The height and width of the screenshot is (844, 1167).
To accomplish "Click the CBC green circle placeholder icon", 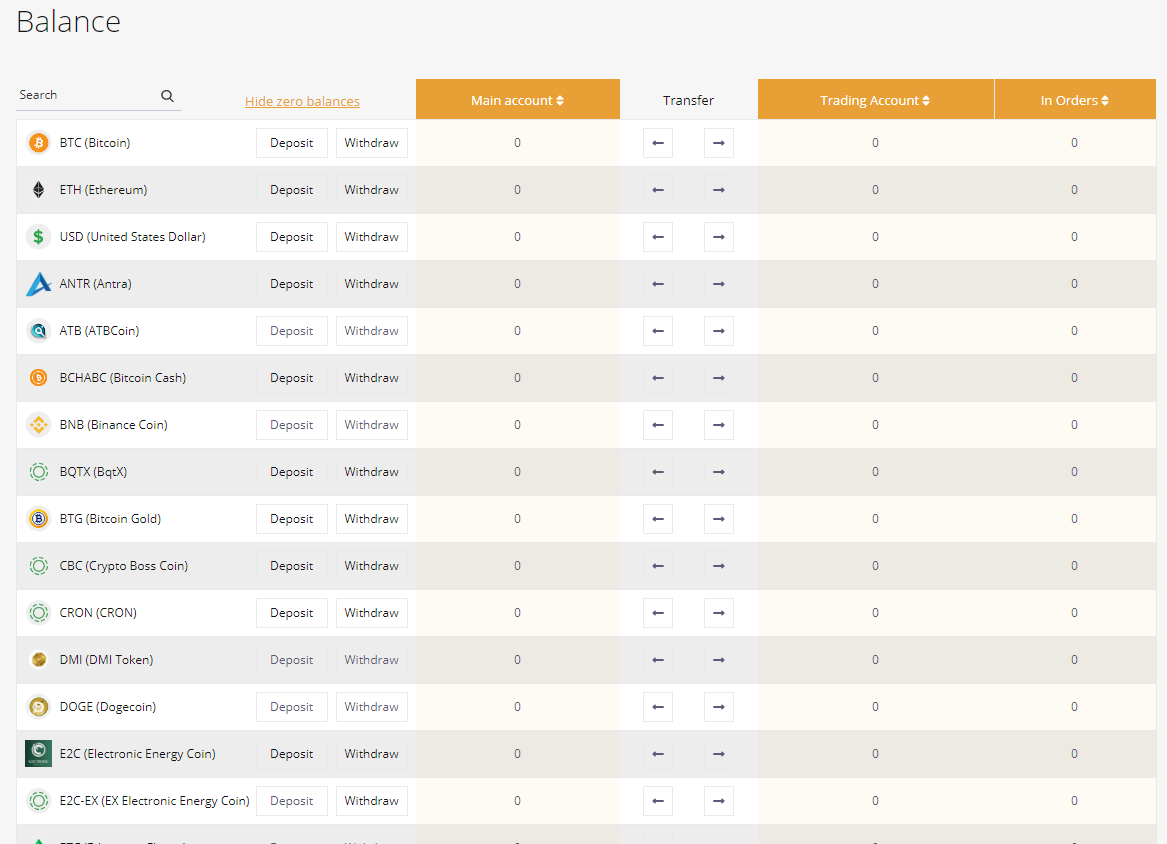I will tap(38, 565).
